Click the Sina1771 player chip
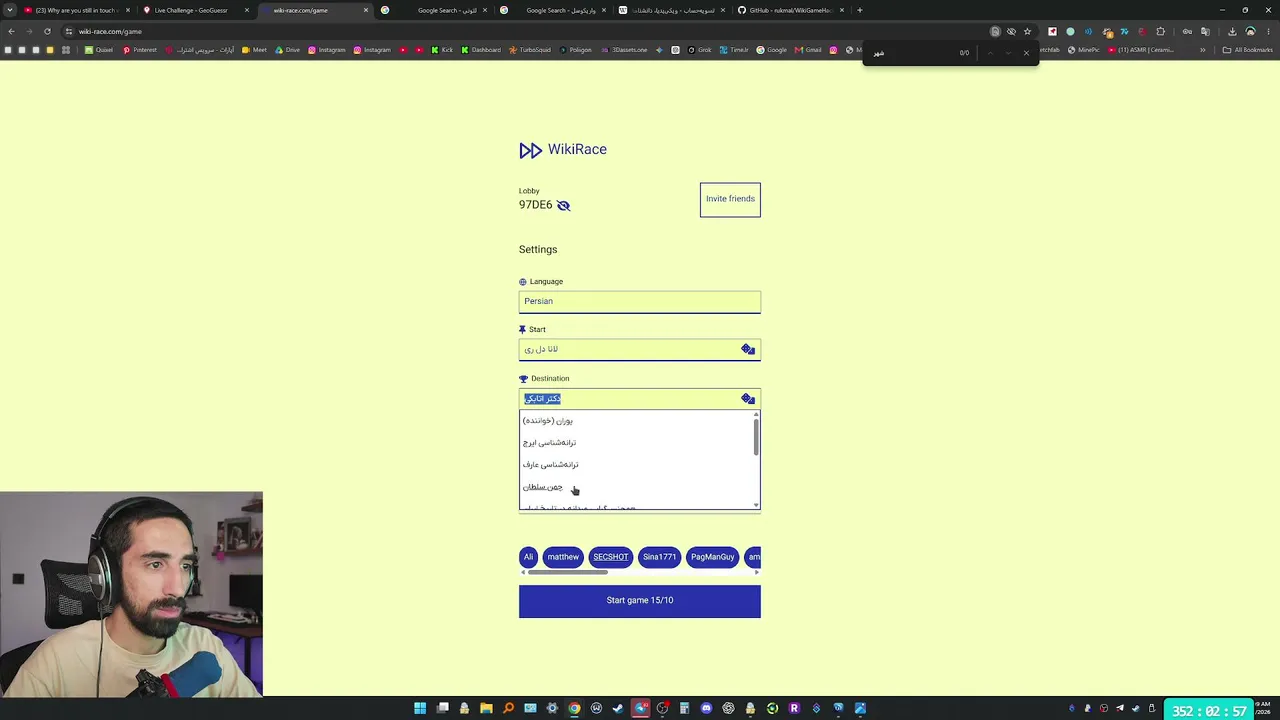The image size is (1280, 720). click(659, 557)
